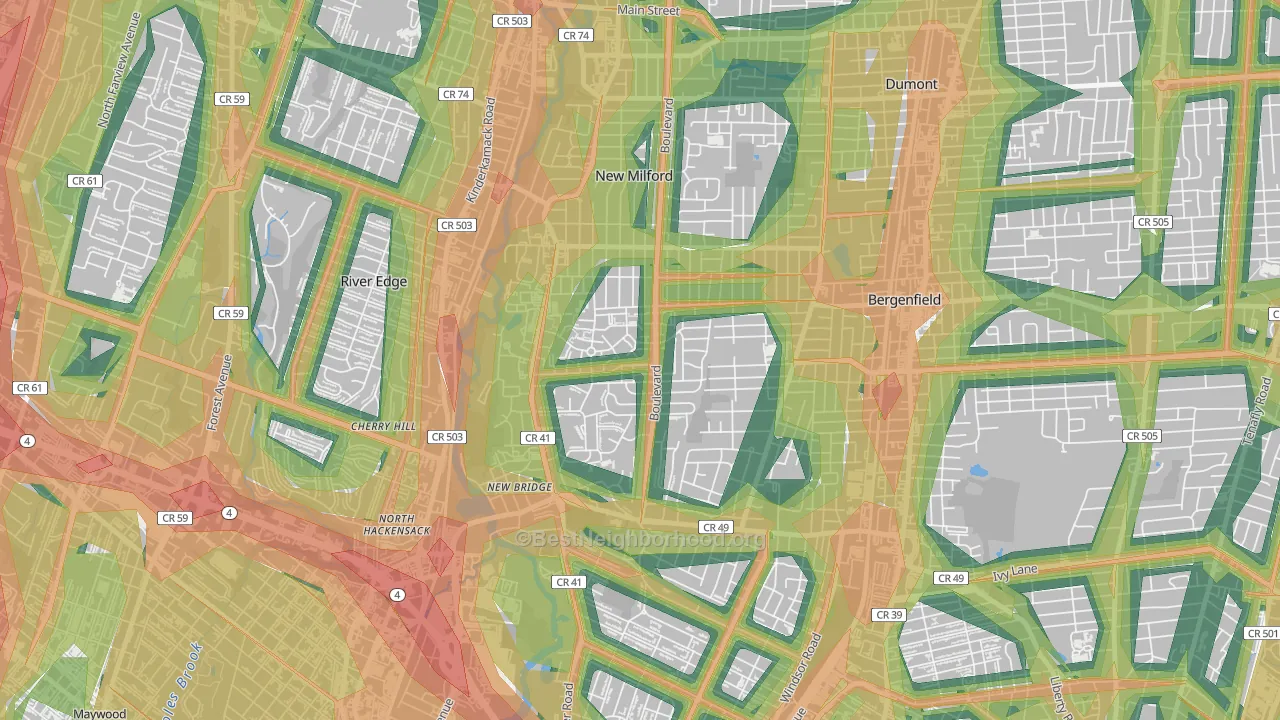This screenshot has width=1280, height=720.
Task: Click the CR 59 shield left of River Edge
Action: pyautogui.click(x=230, y=313)
